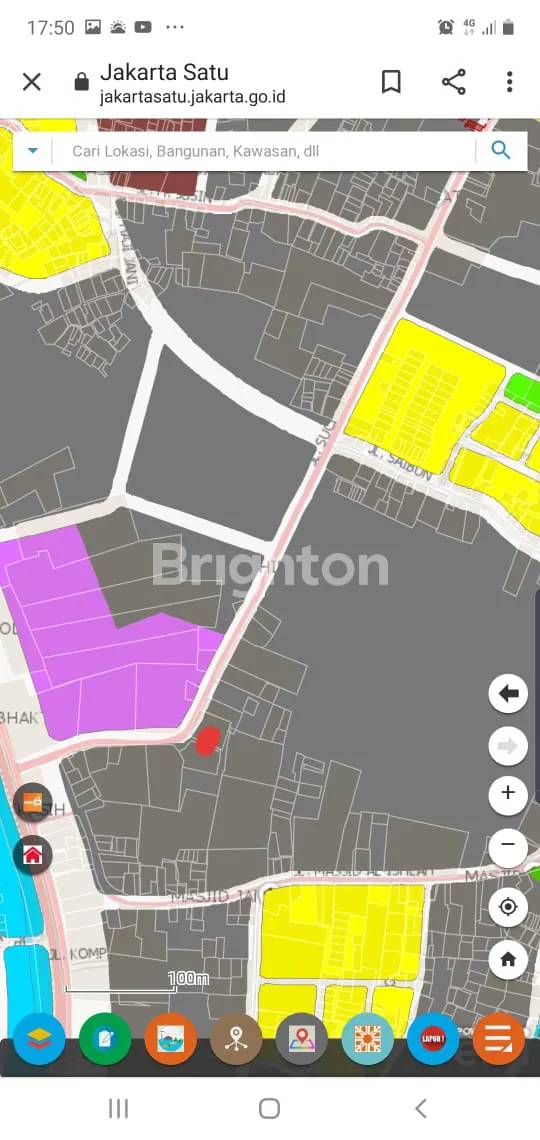Tap the orange lock icon on left edge
540x1140 pixels.
33,803
